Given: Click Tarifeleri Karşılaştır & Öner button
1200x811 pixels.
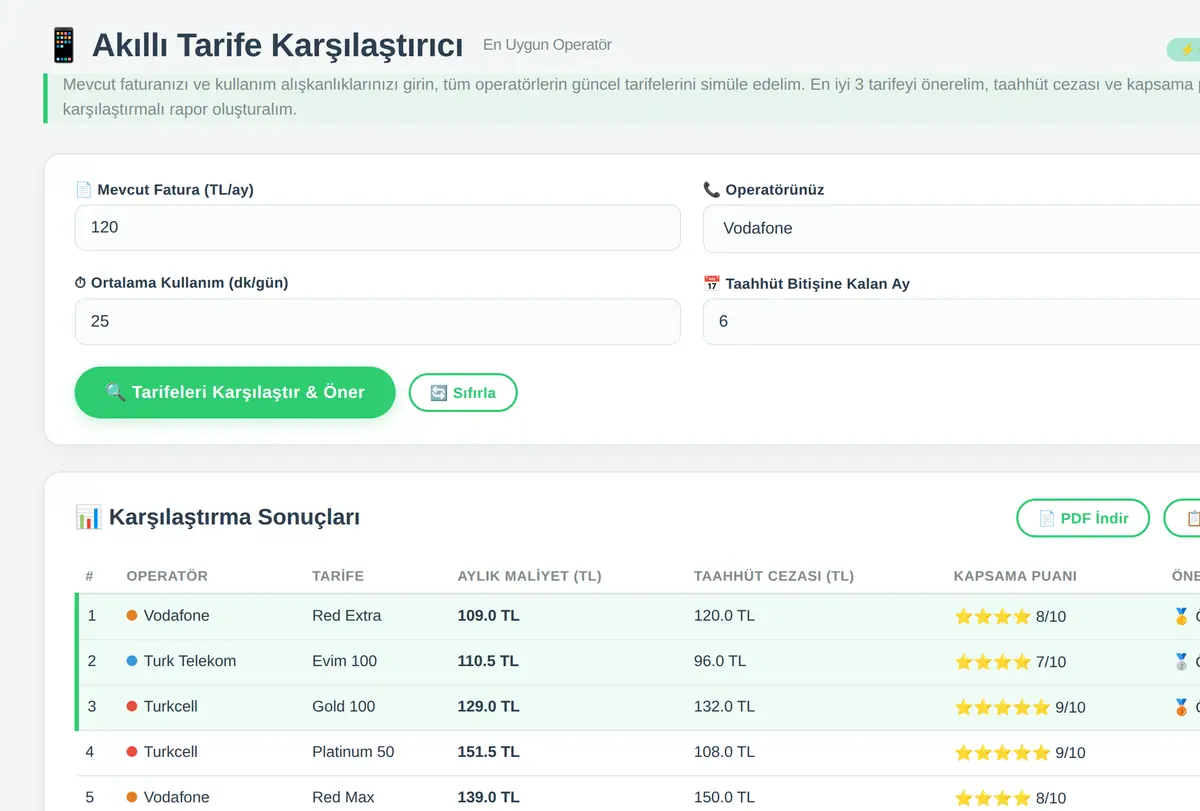Looking at the screenshot, I should click(x=235, y=392).
